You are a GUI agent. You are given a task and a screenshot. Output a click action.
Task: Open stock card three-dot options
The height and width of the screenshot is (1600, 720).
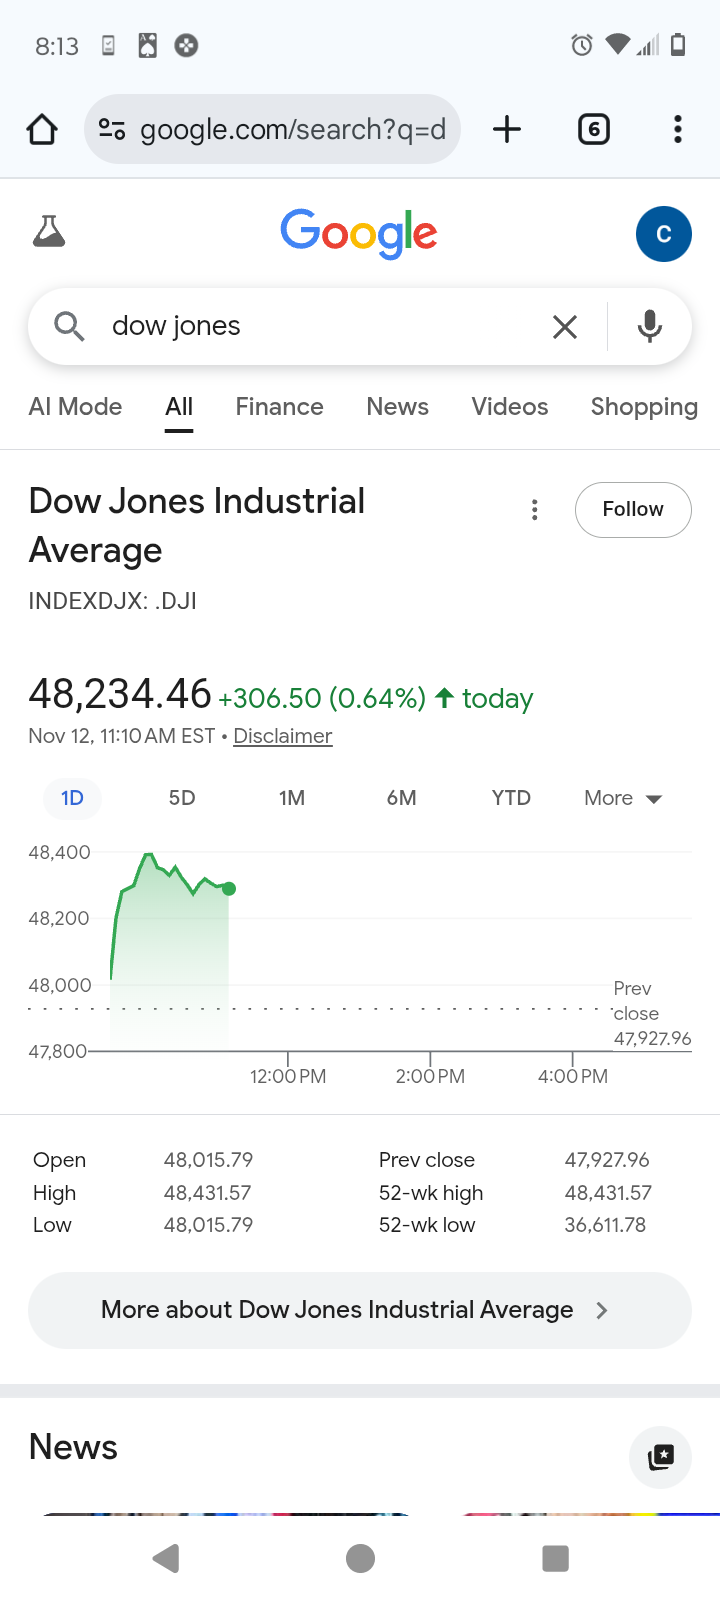point(535,510)
